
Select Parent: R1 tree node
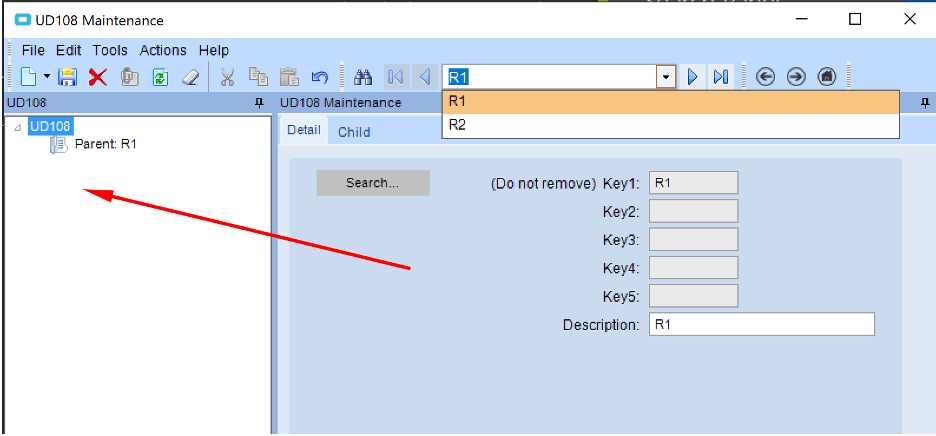106,144
